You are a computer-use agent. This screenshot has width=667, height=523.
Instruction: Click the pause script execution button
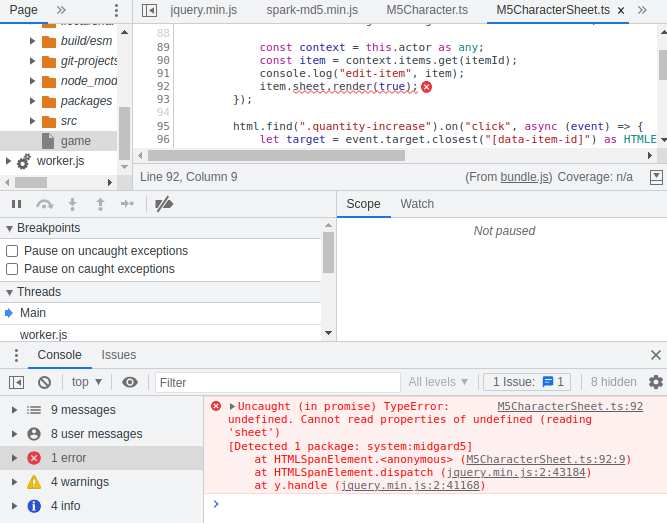17,204
